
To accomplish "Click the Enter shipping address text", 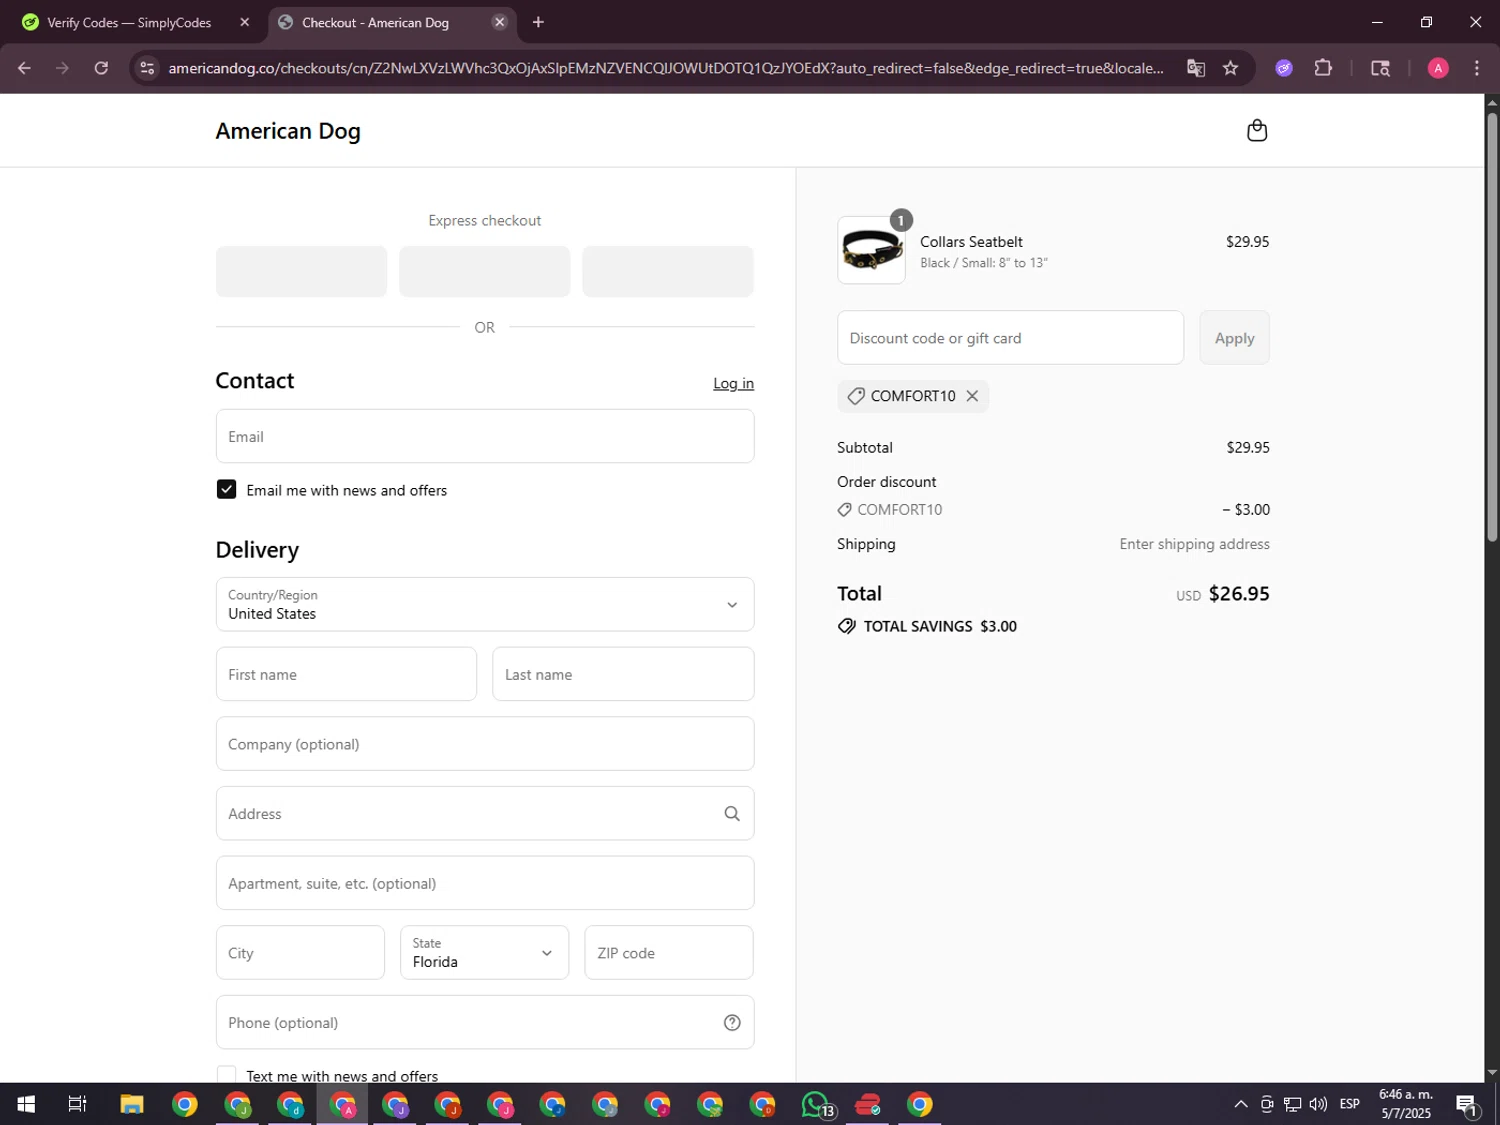I will (1194, 544).
